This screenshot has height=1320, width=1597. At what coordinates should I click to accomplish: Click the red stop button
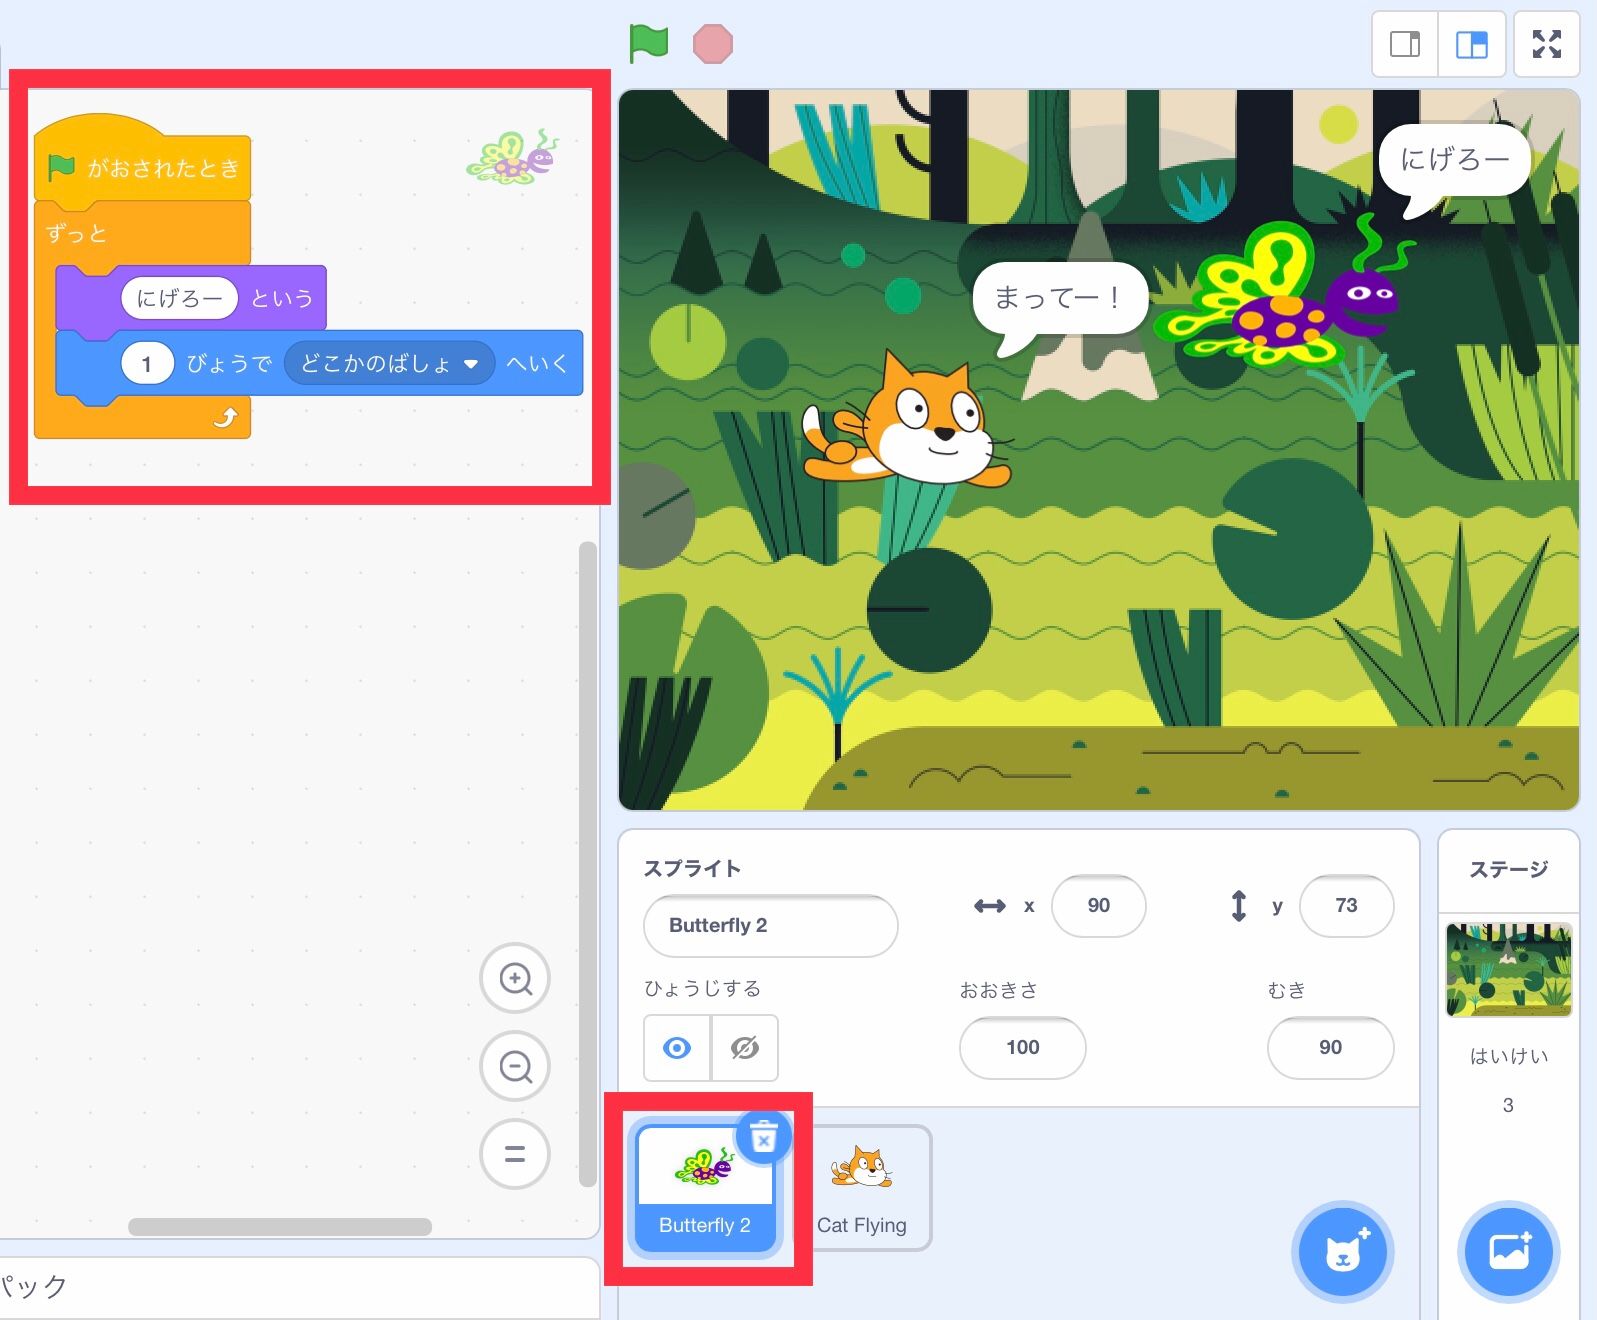coord(713,44)
